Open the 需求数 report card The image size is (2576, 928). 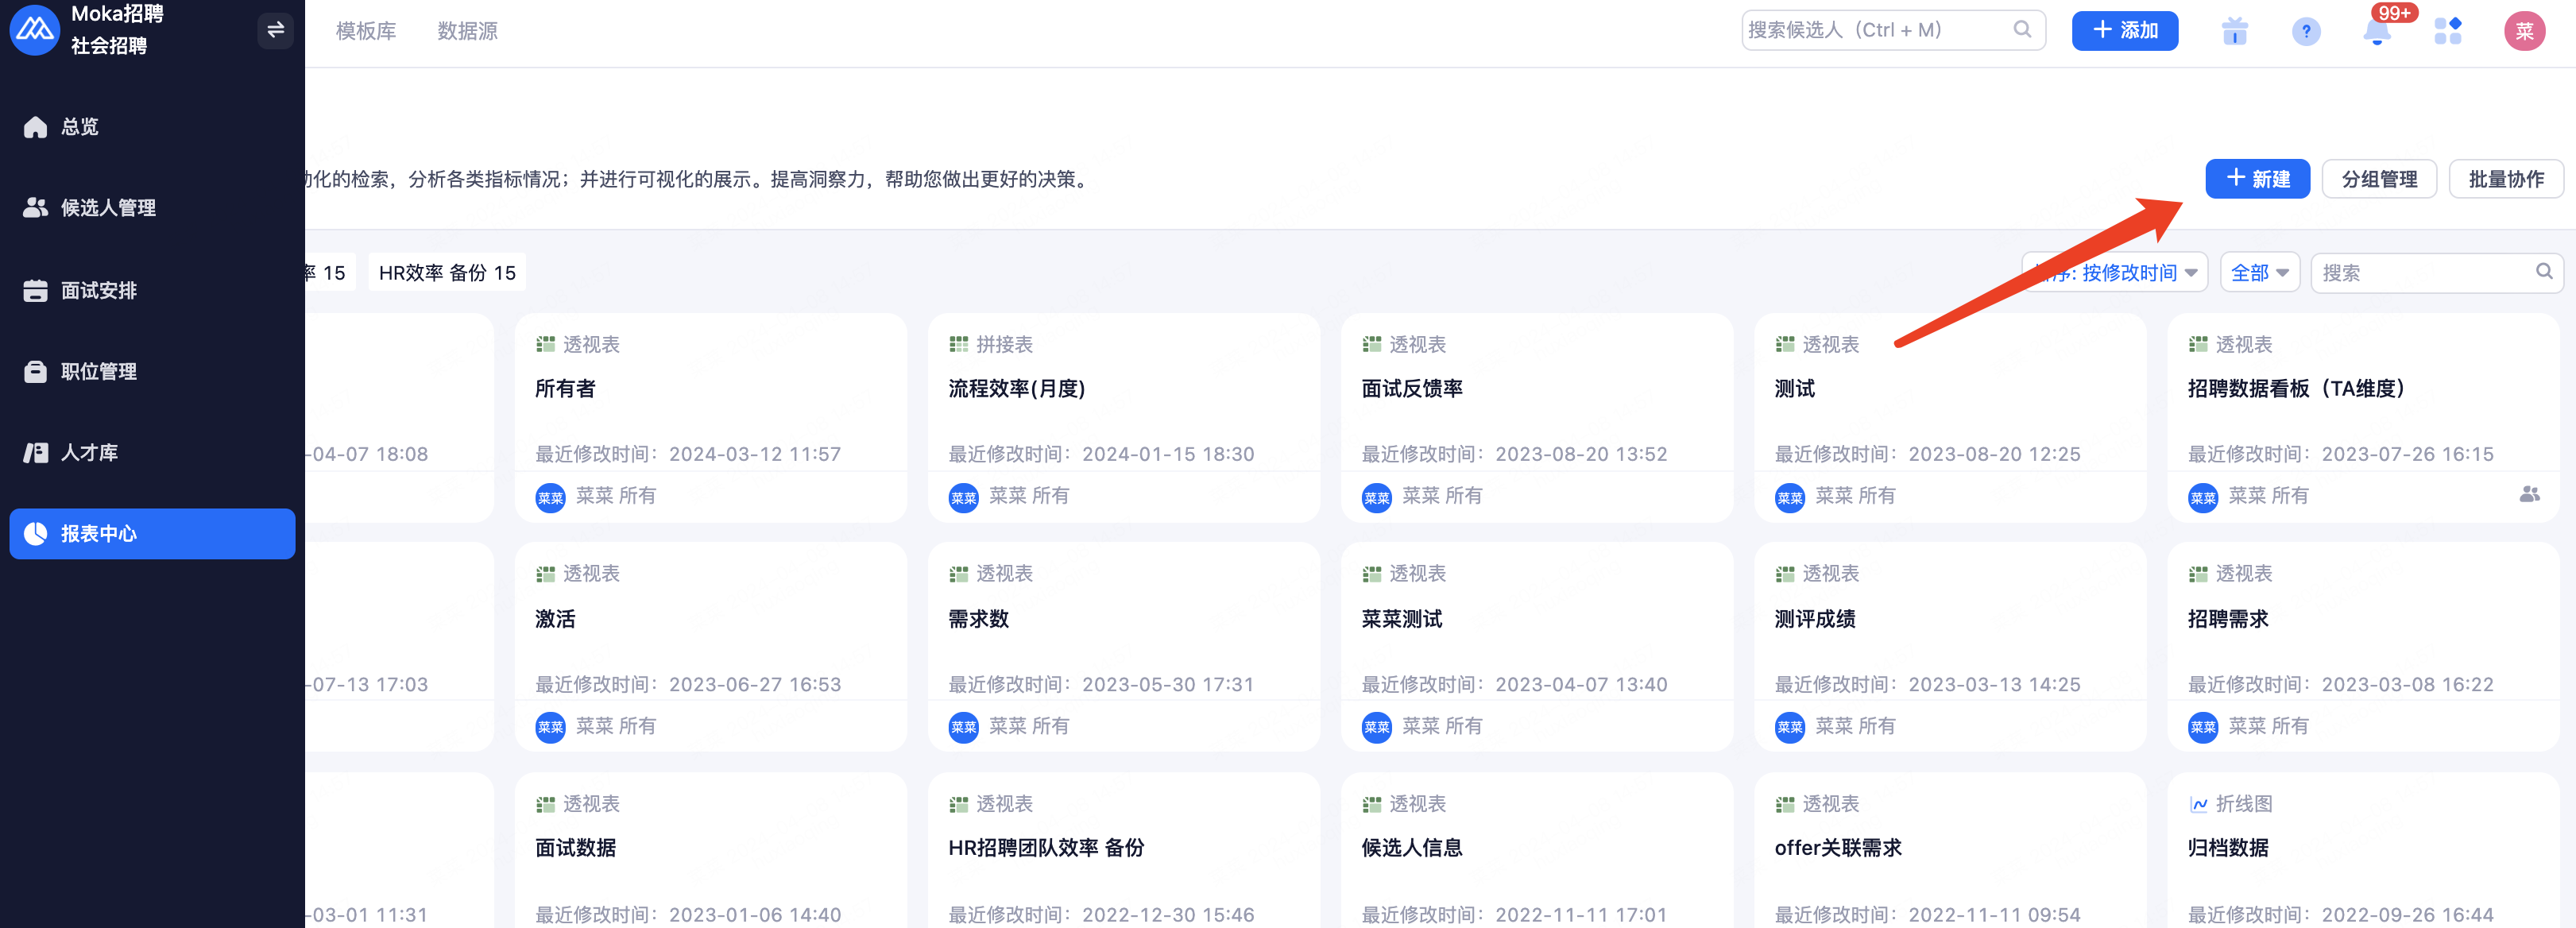(x=1124, y=647)
